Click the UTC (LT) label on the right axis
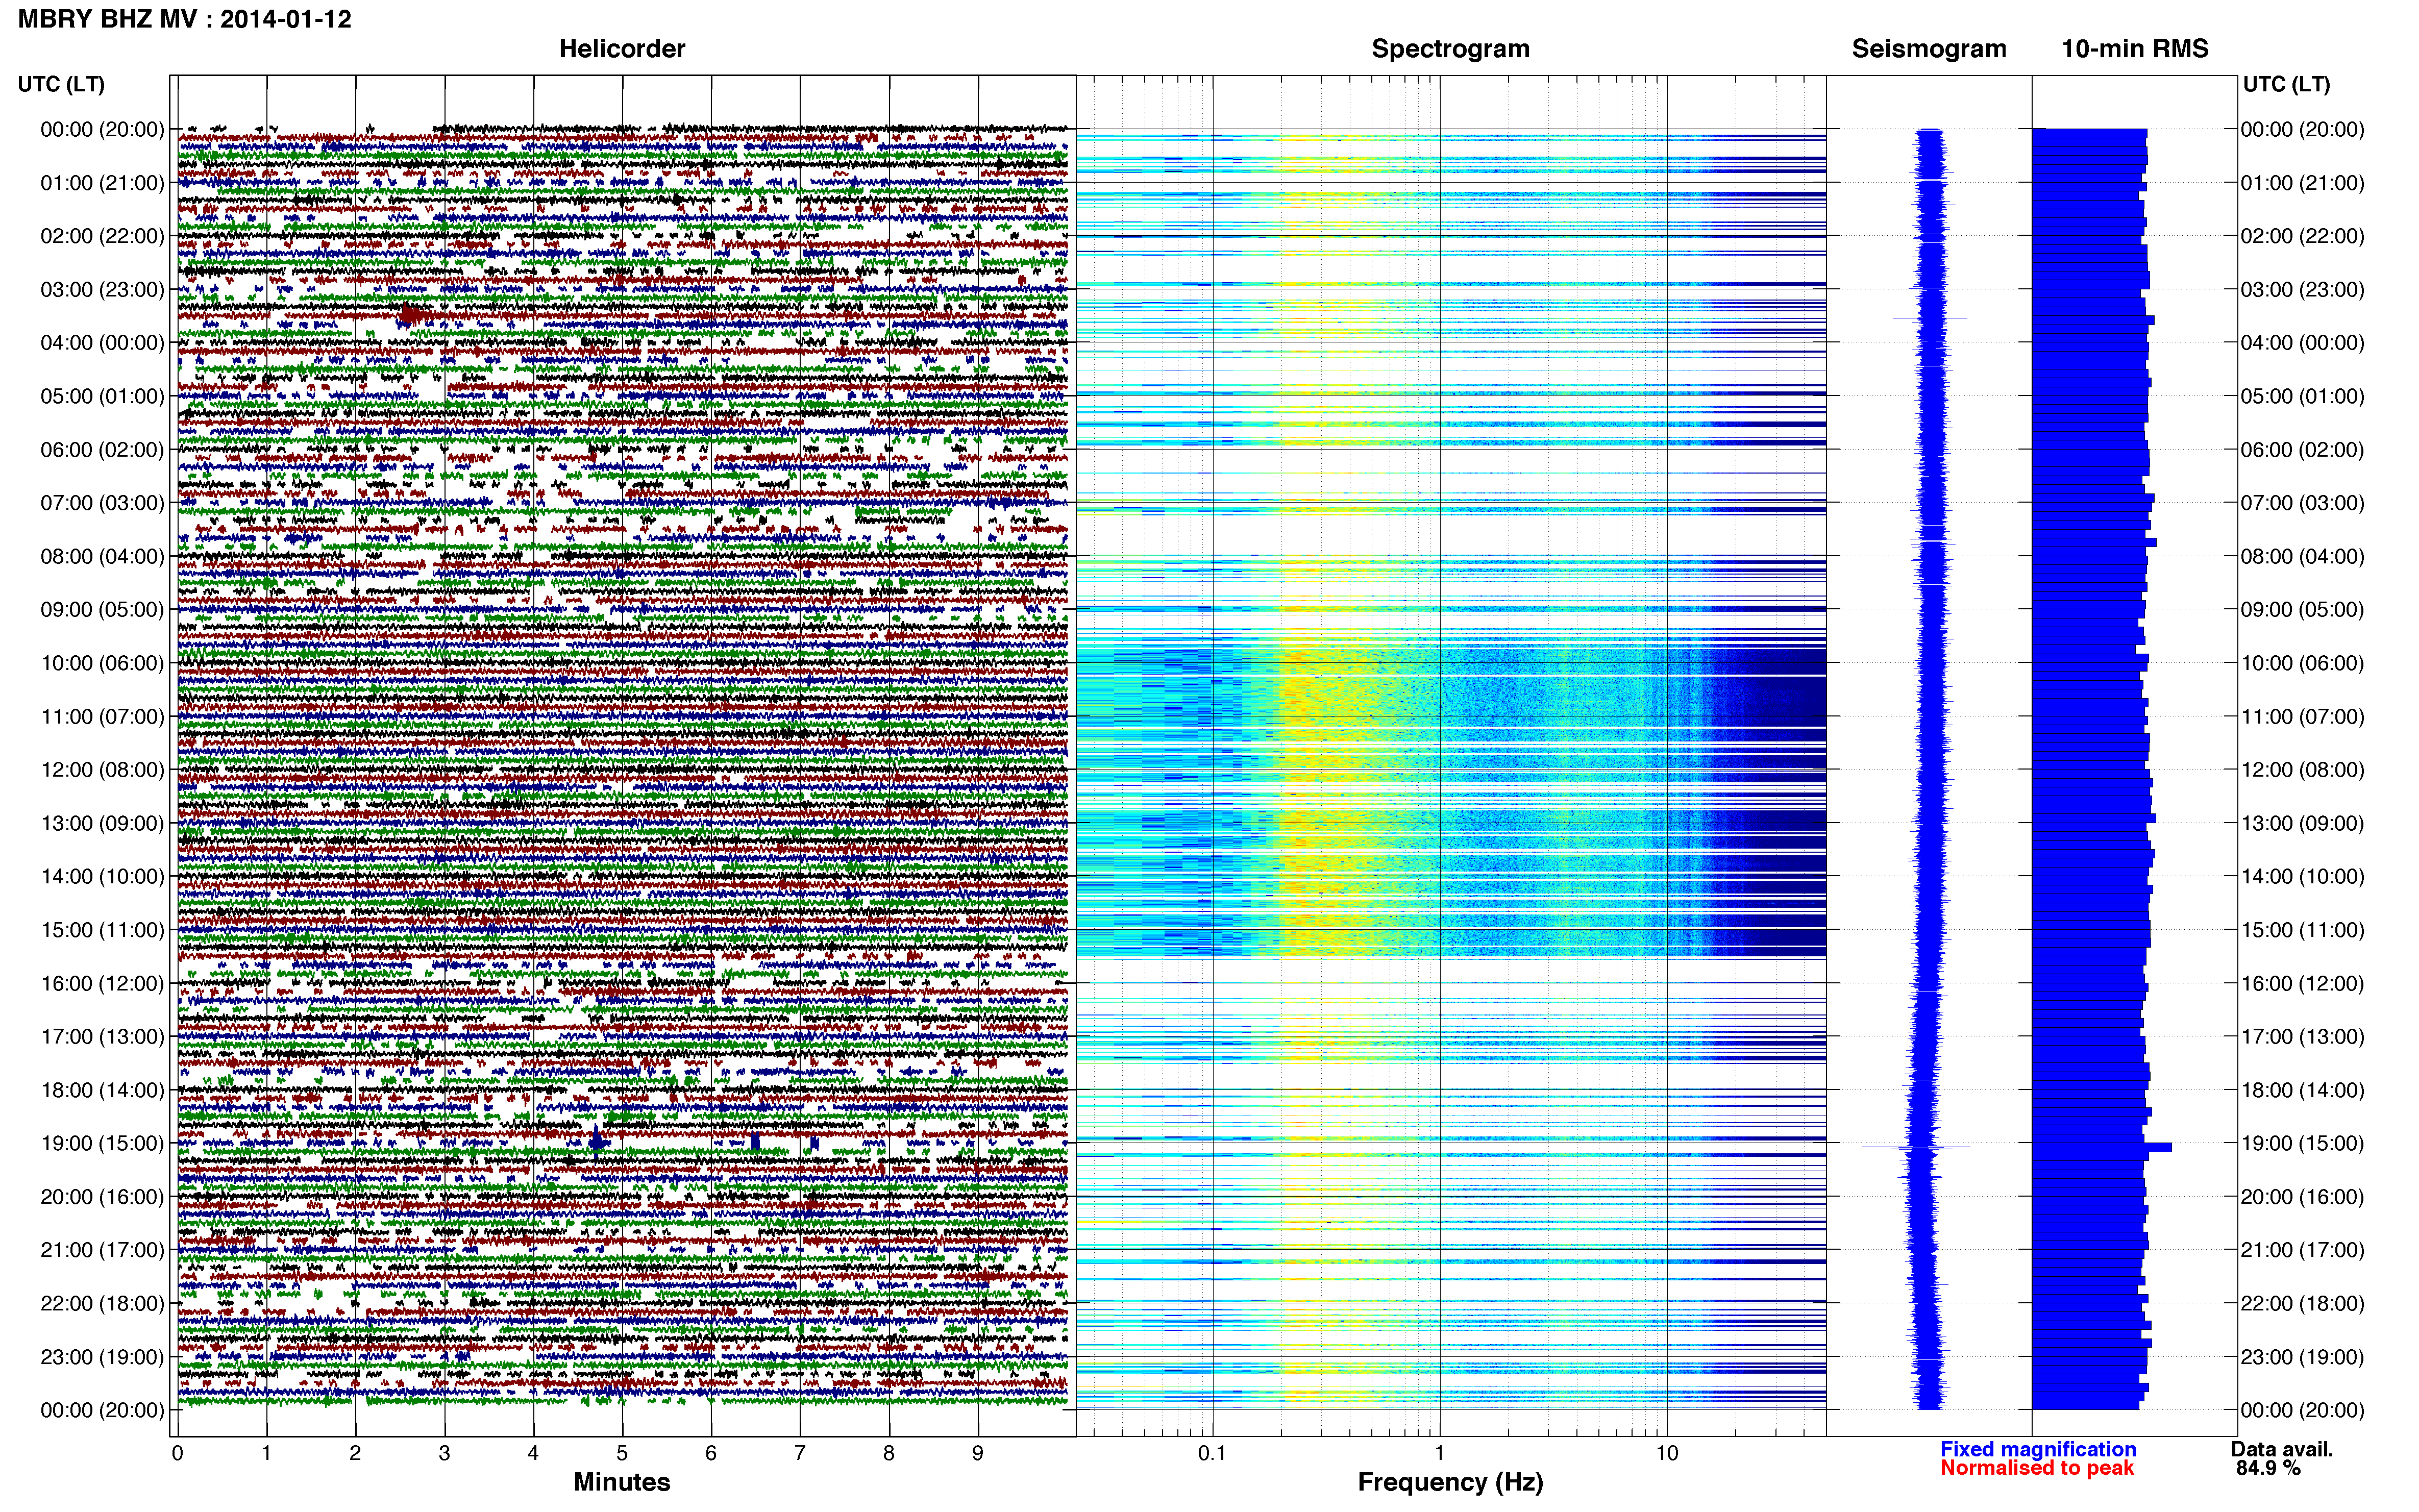This screenshot has height=1512, width=2419. point(2286,85)
